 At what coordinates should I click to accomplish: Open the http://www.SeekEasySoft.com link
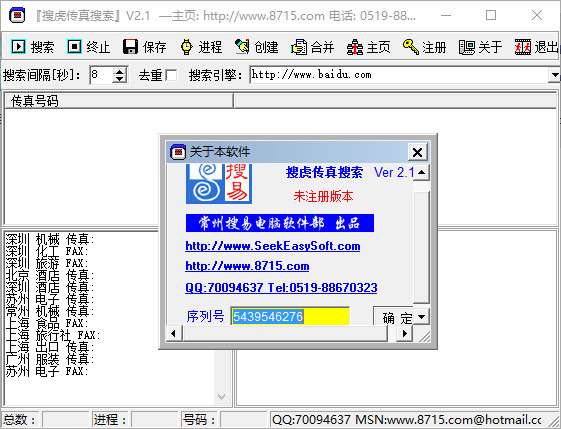[273, 246]
